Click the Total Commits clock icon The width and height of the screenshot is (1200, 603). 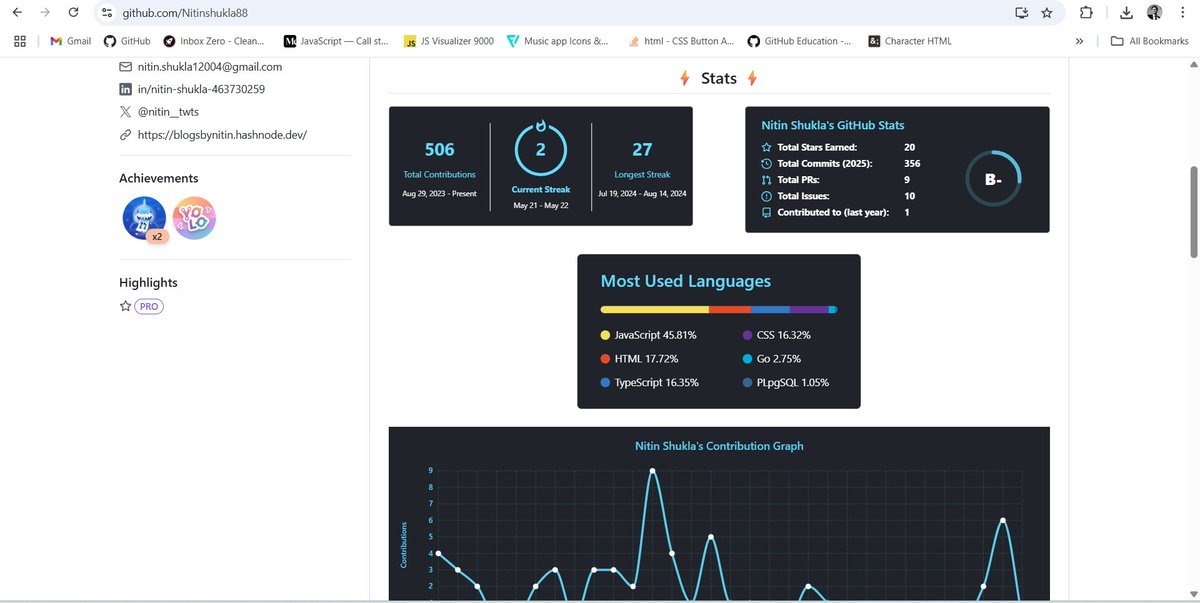[767, 163]
